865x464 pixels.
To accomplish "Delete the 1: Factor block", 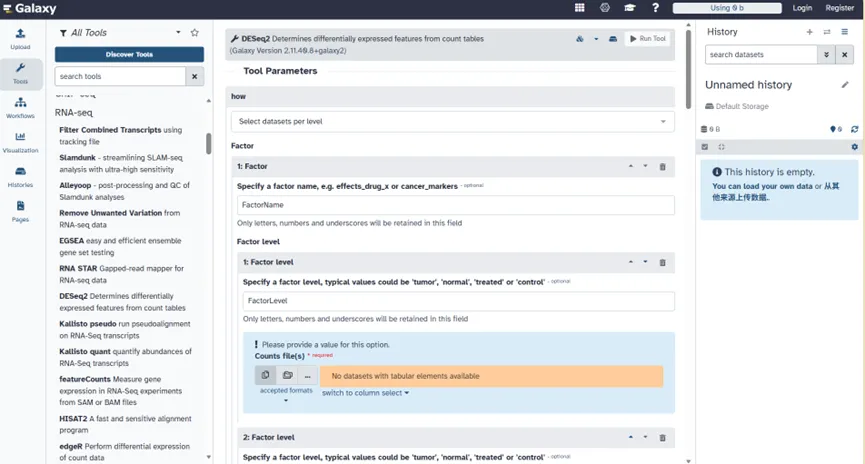I will click(663, 167).
